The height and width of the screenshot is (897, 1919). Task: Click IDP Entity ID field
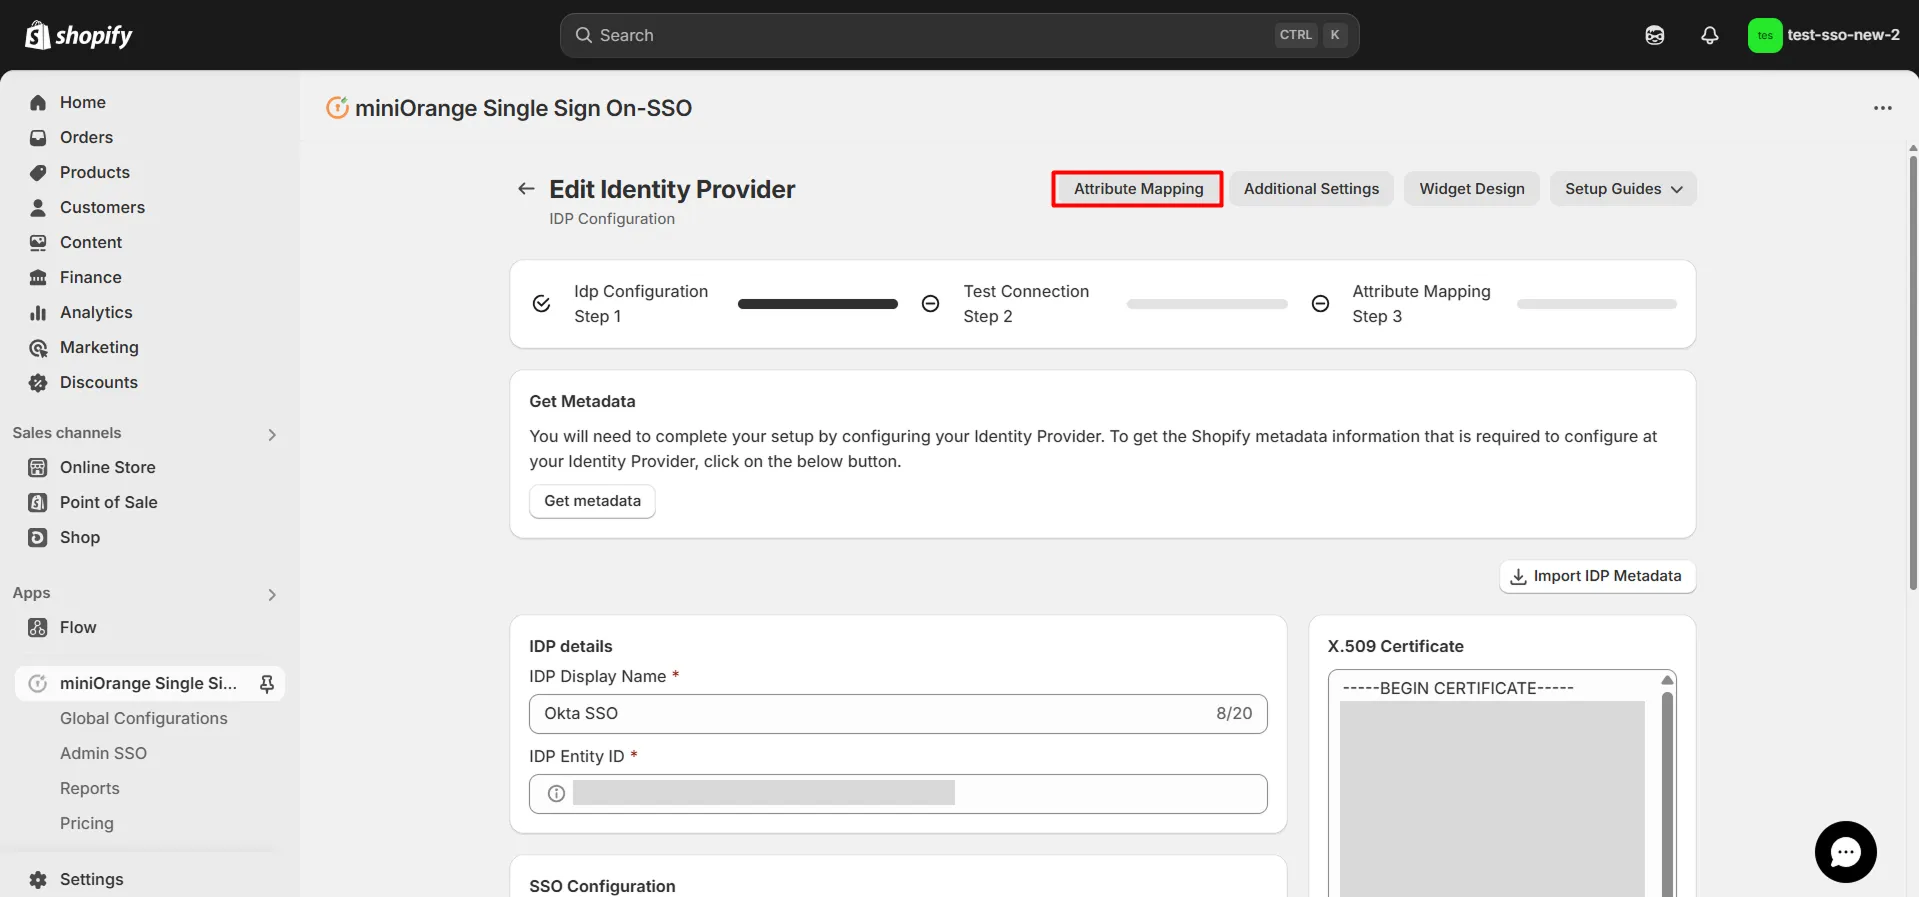point(898,794)
